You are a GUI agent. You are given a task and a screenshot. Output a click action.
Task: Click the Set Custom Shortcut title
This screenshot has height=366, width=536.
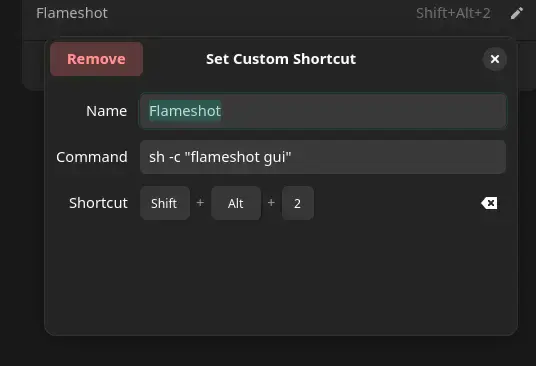281,59
